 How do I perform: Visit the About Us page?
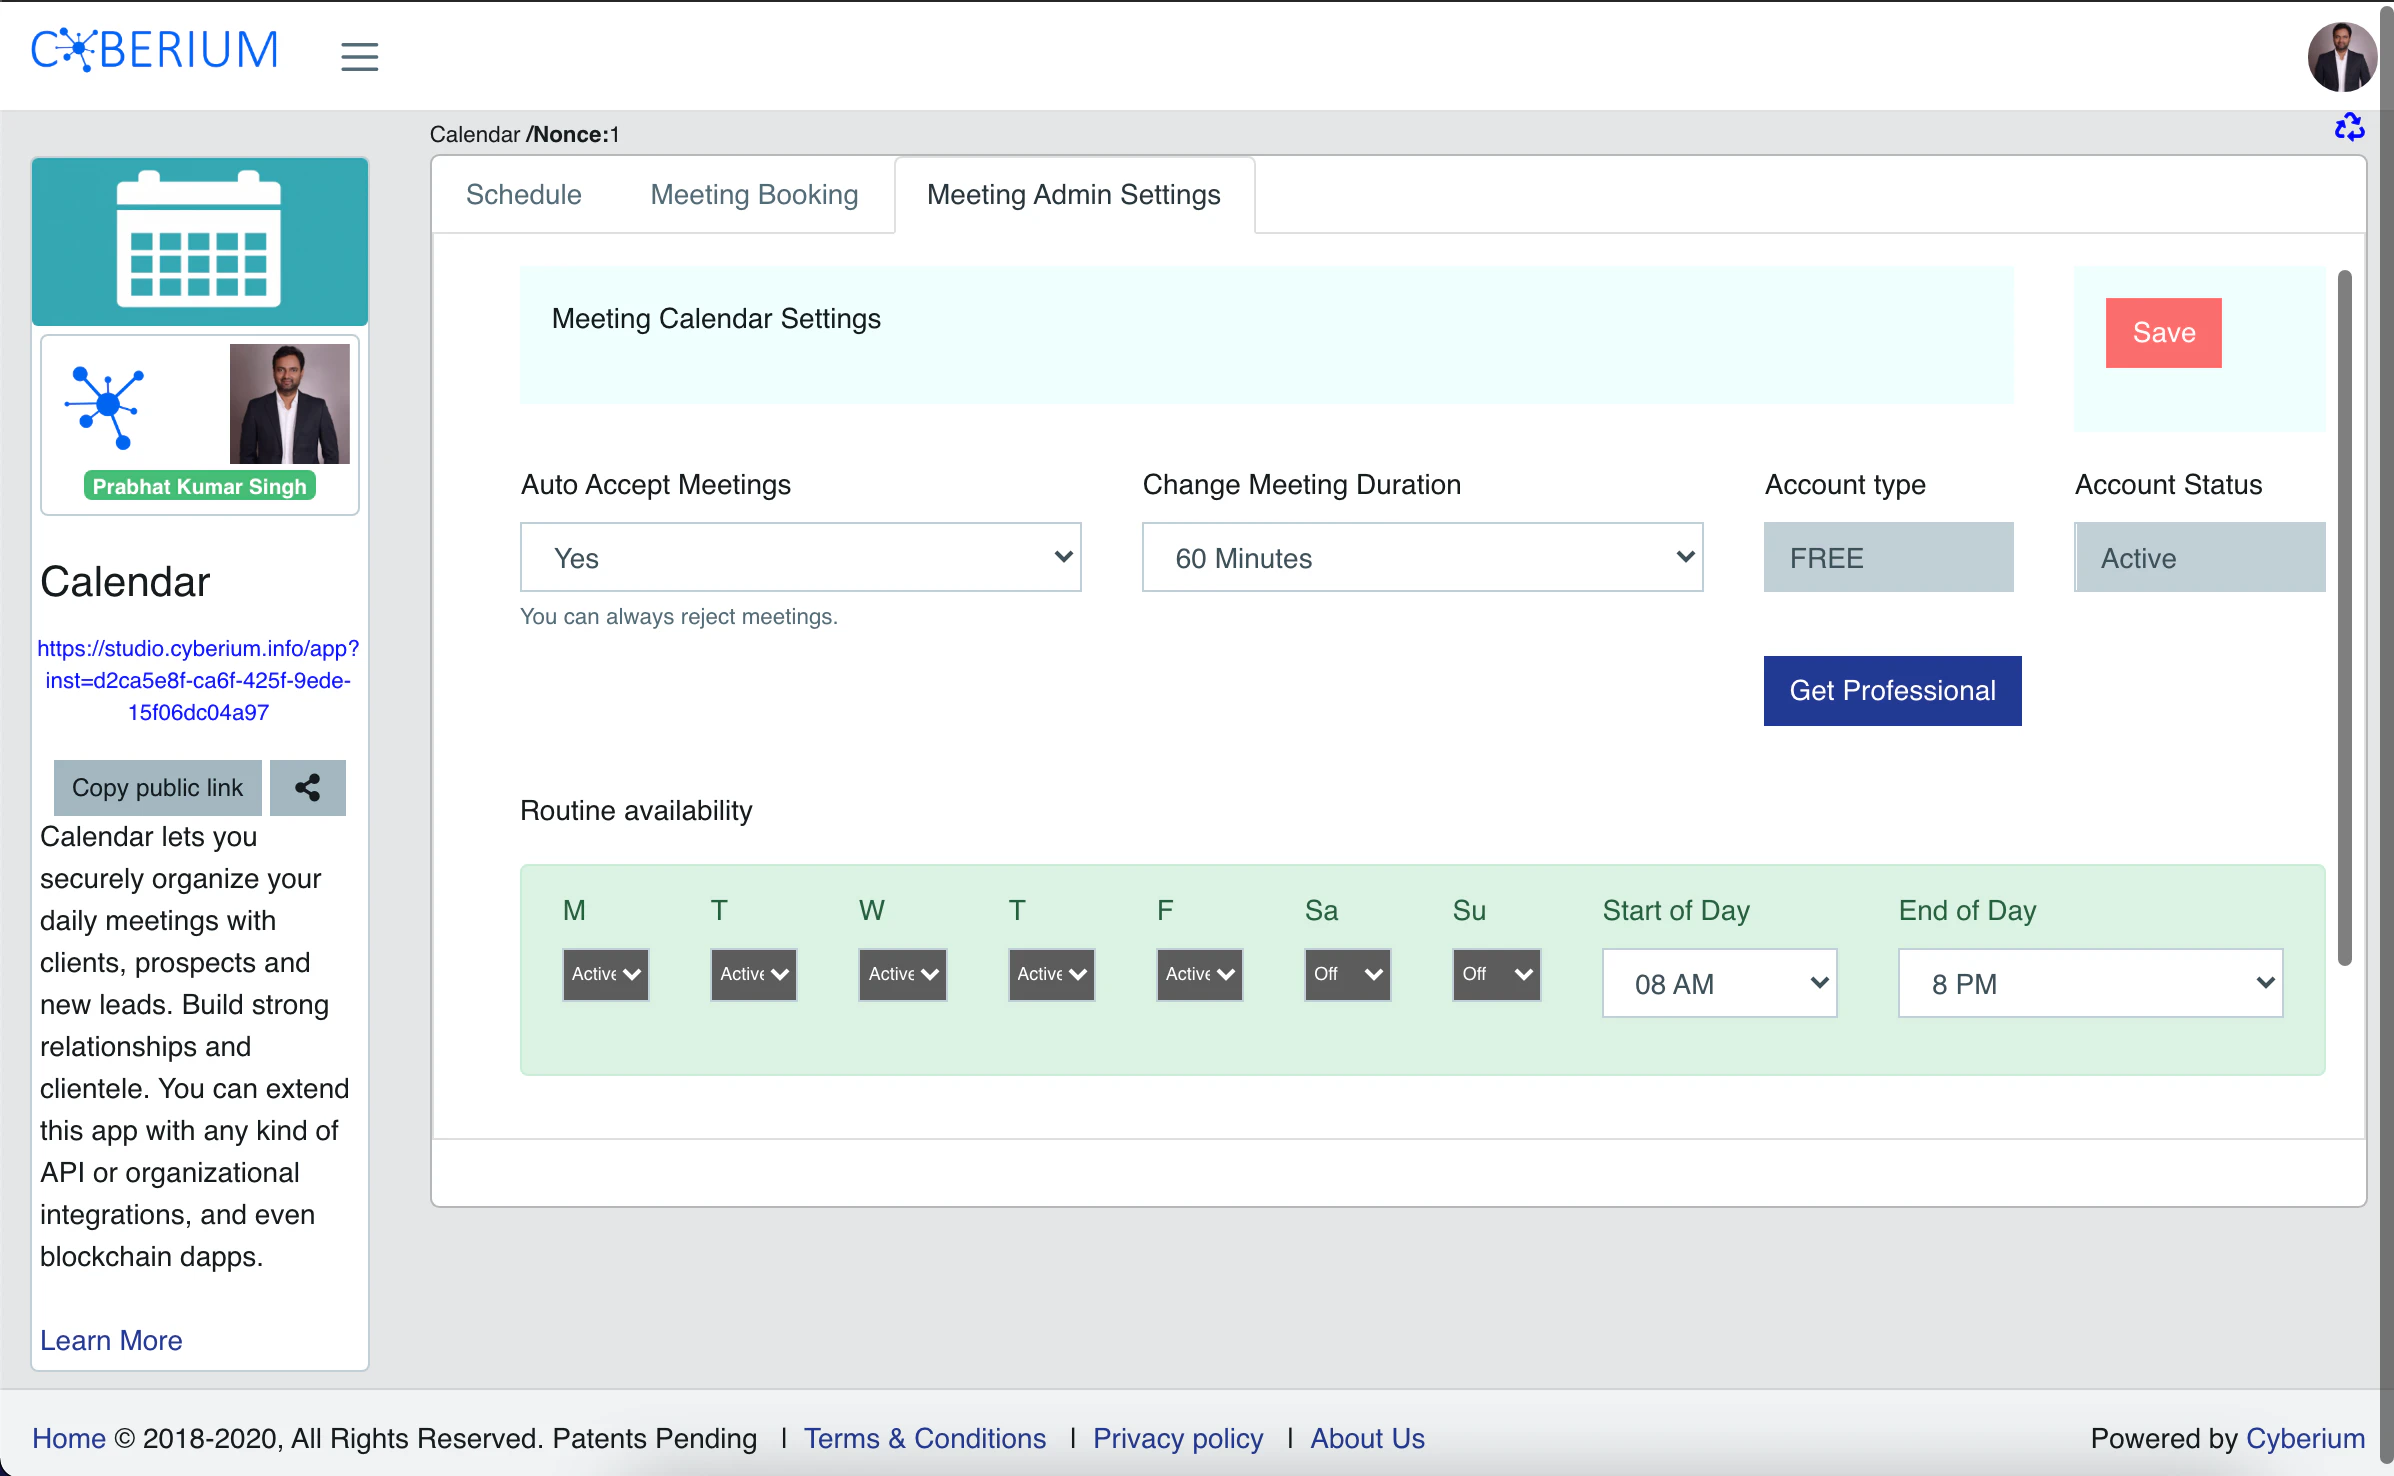pos(1367,1438)
